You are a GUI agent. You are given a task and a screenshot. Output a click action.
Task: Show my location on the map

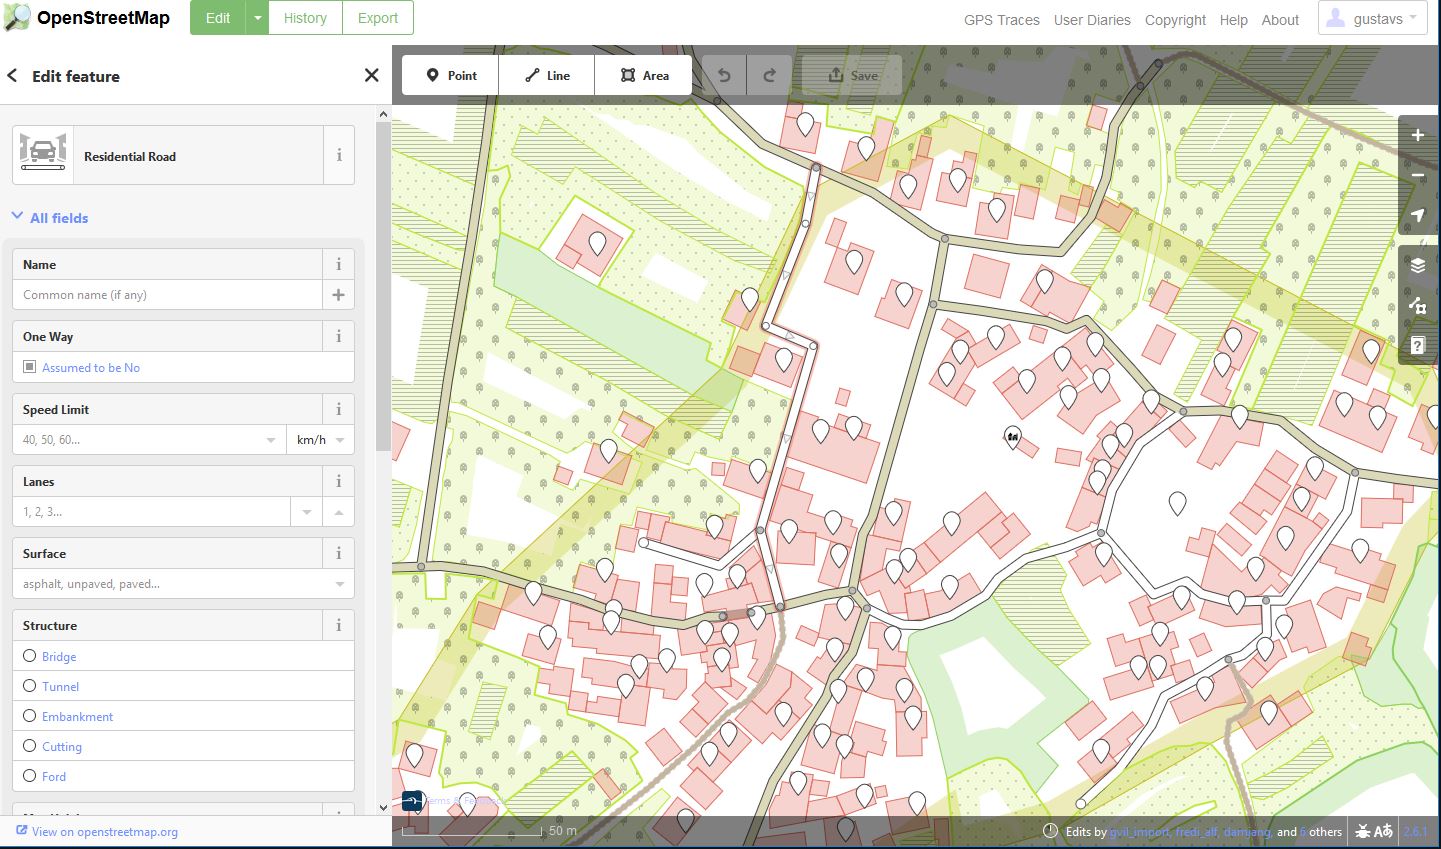tap(1417, 215)
